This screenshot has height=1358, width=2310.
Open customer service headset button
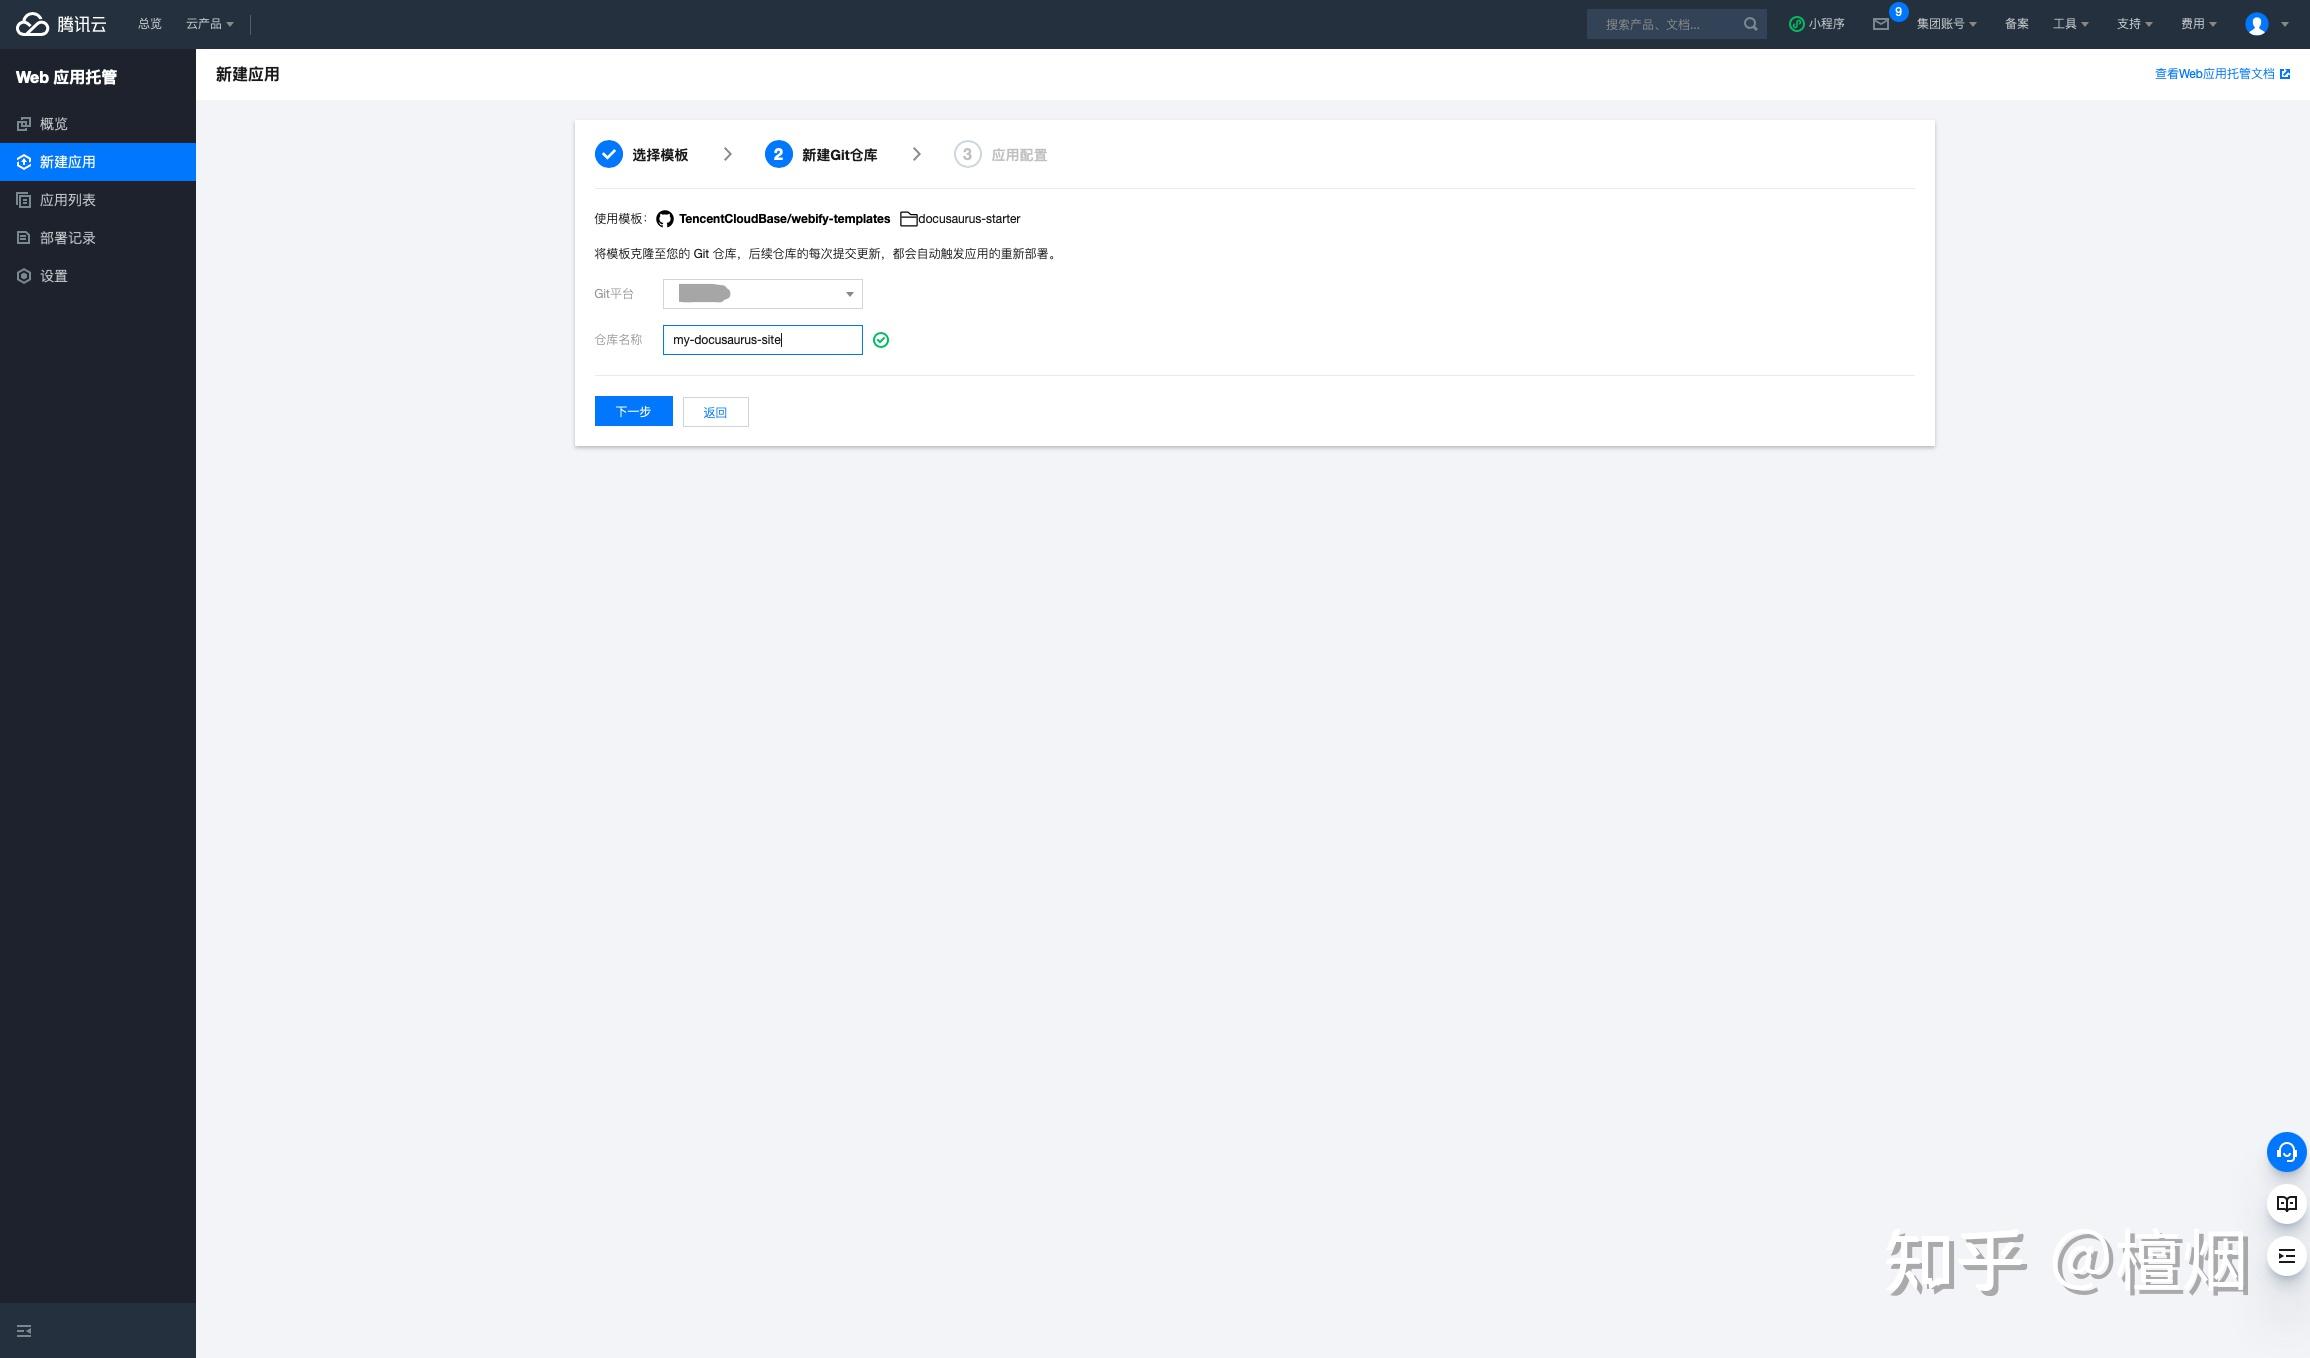click(x=2286, y=1152)
